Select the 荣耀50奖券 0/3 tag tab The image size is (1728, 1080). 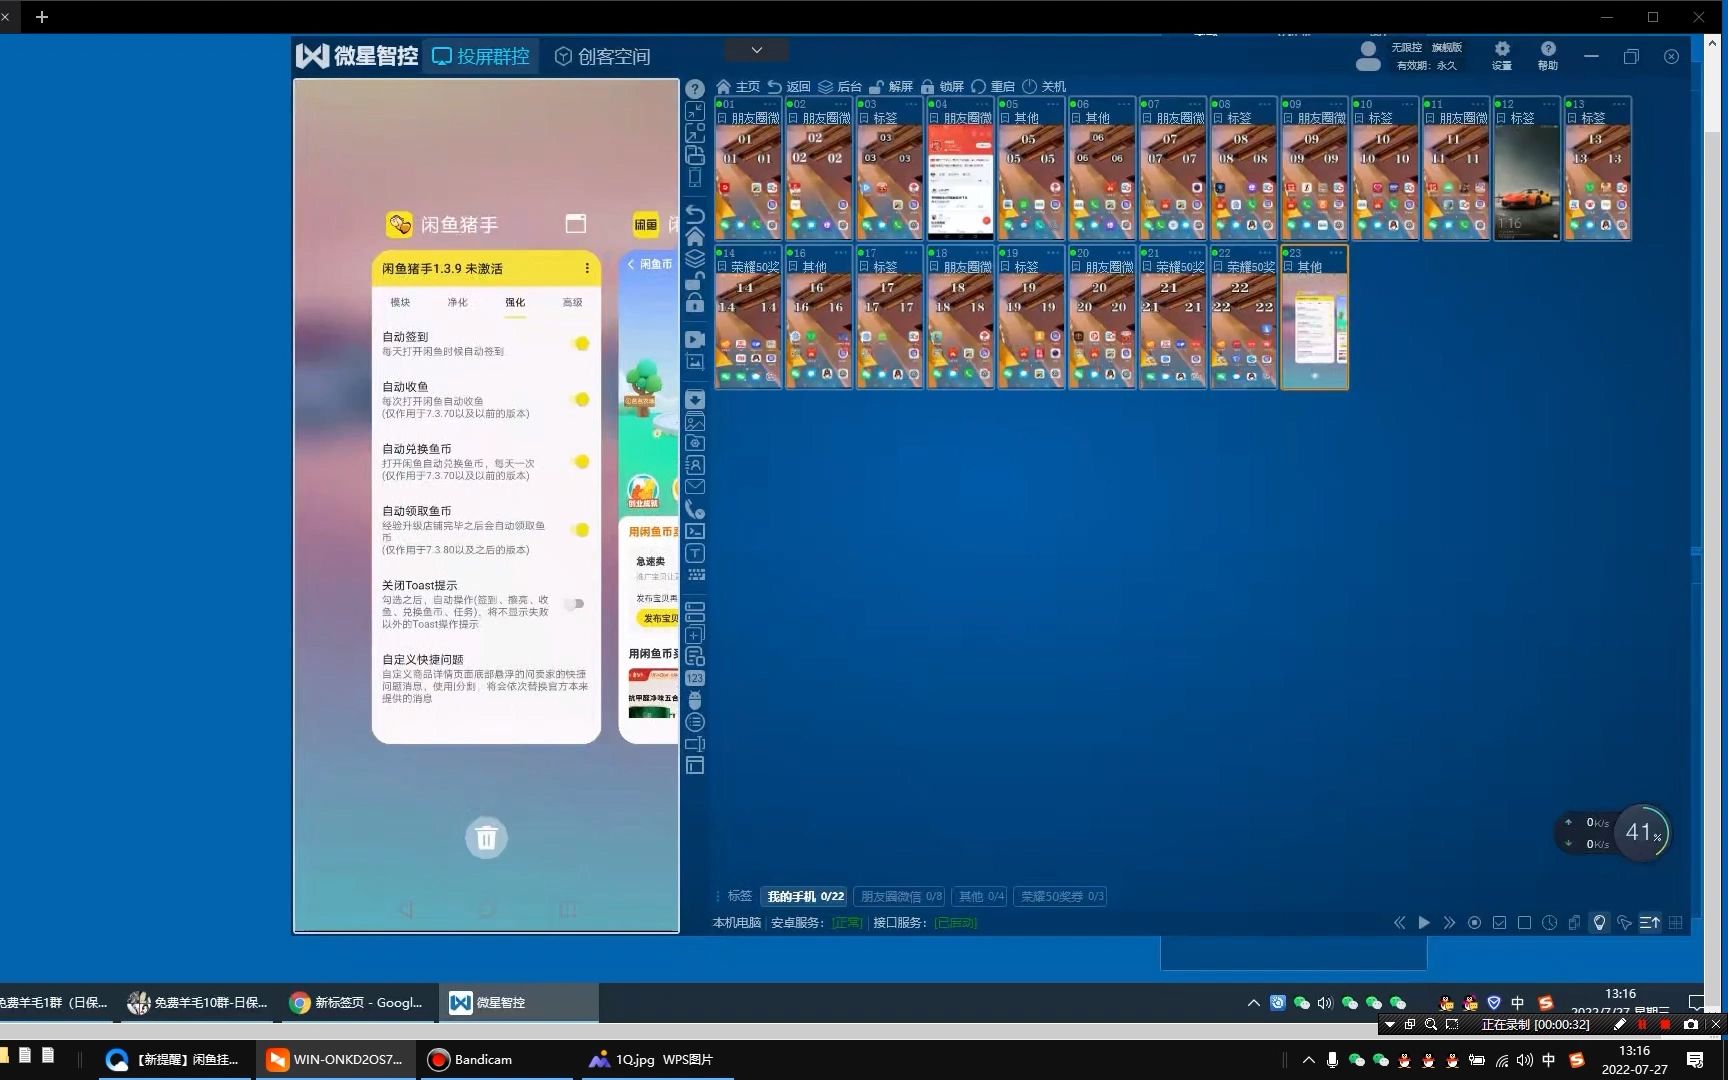[1062, 897]
